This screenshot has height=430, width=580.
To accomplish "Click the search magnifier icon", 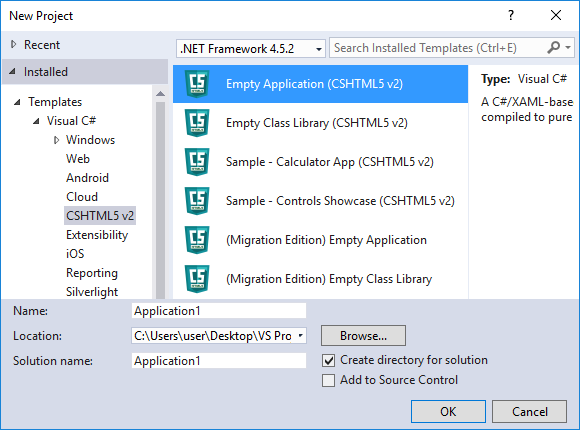I will 553,48.
